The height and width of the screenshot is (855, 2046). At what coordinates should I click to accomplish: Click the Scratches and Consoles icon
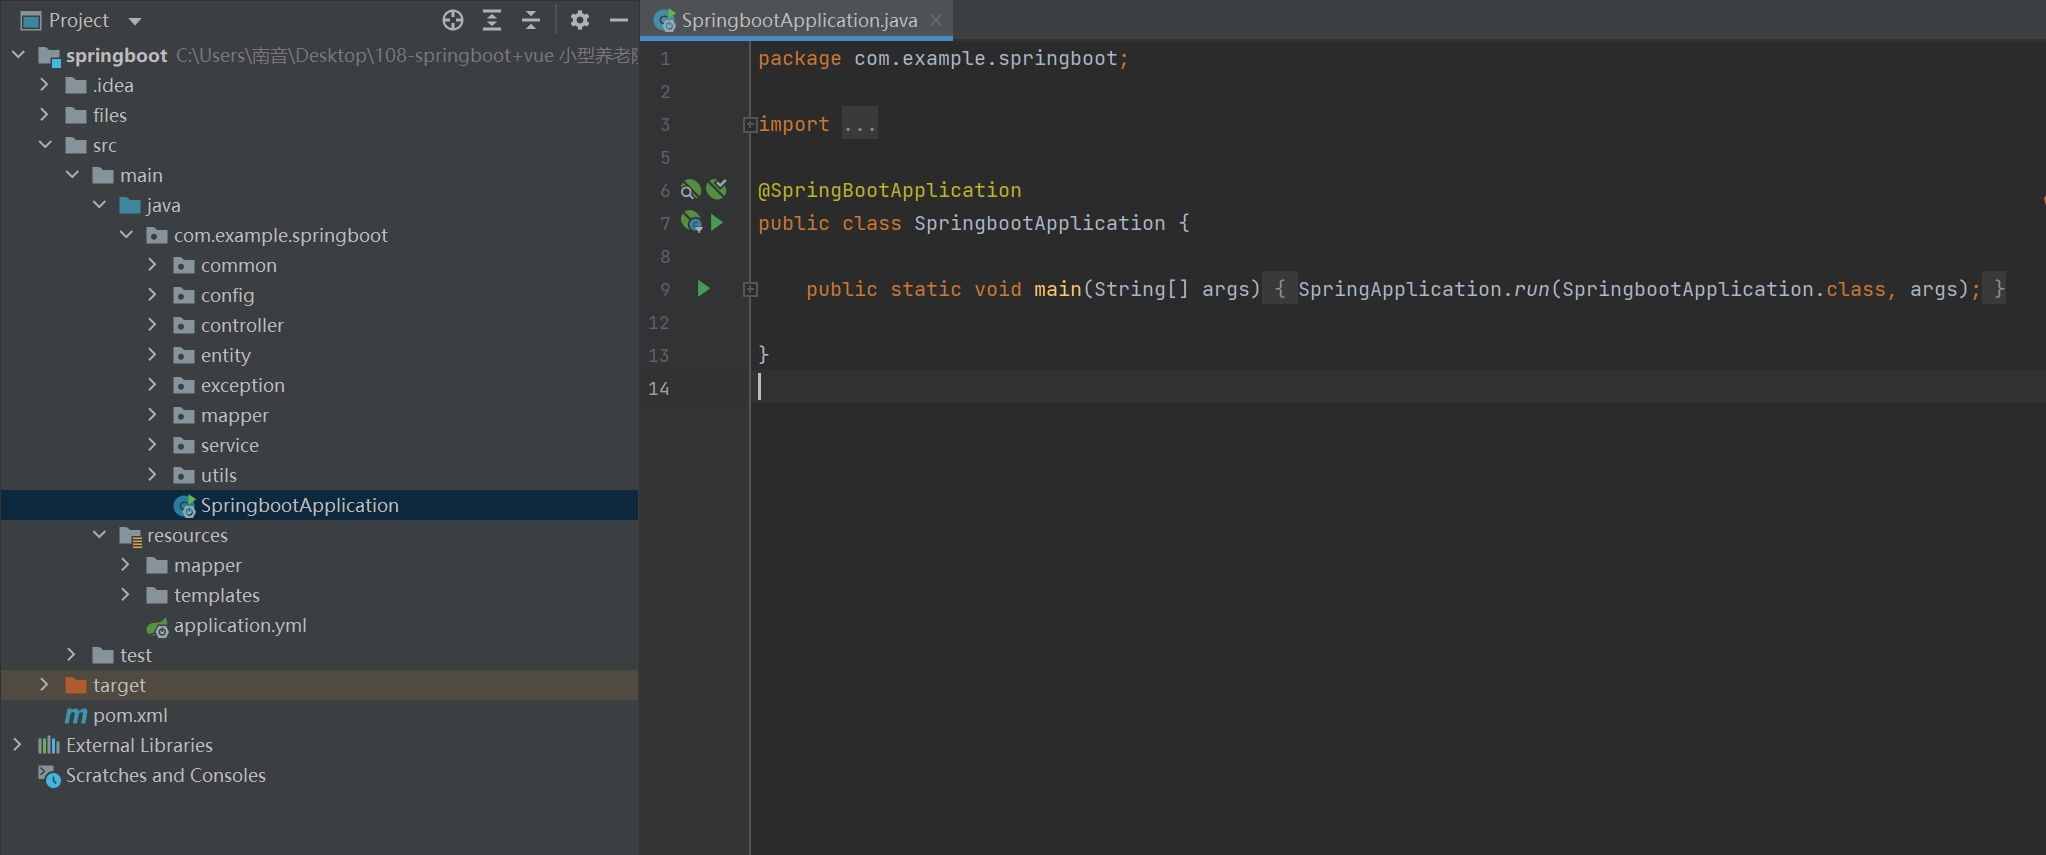49,776
